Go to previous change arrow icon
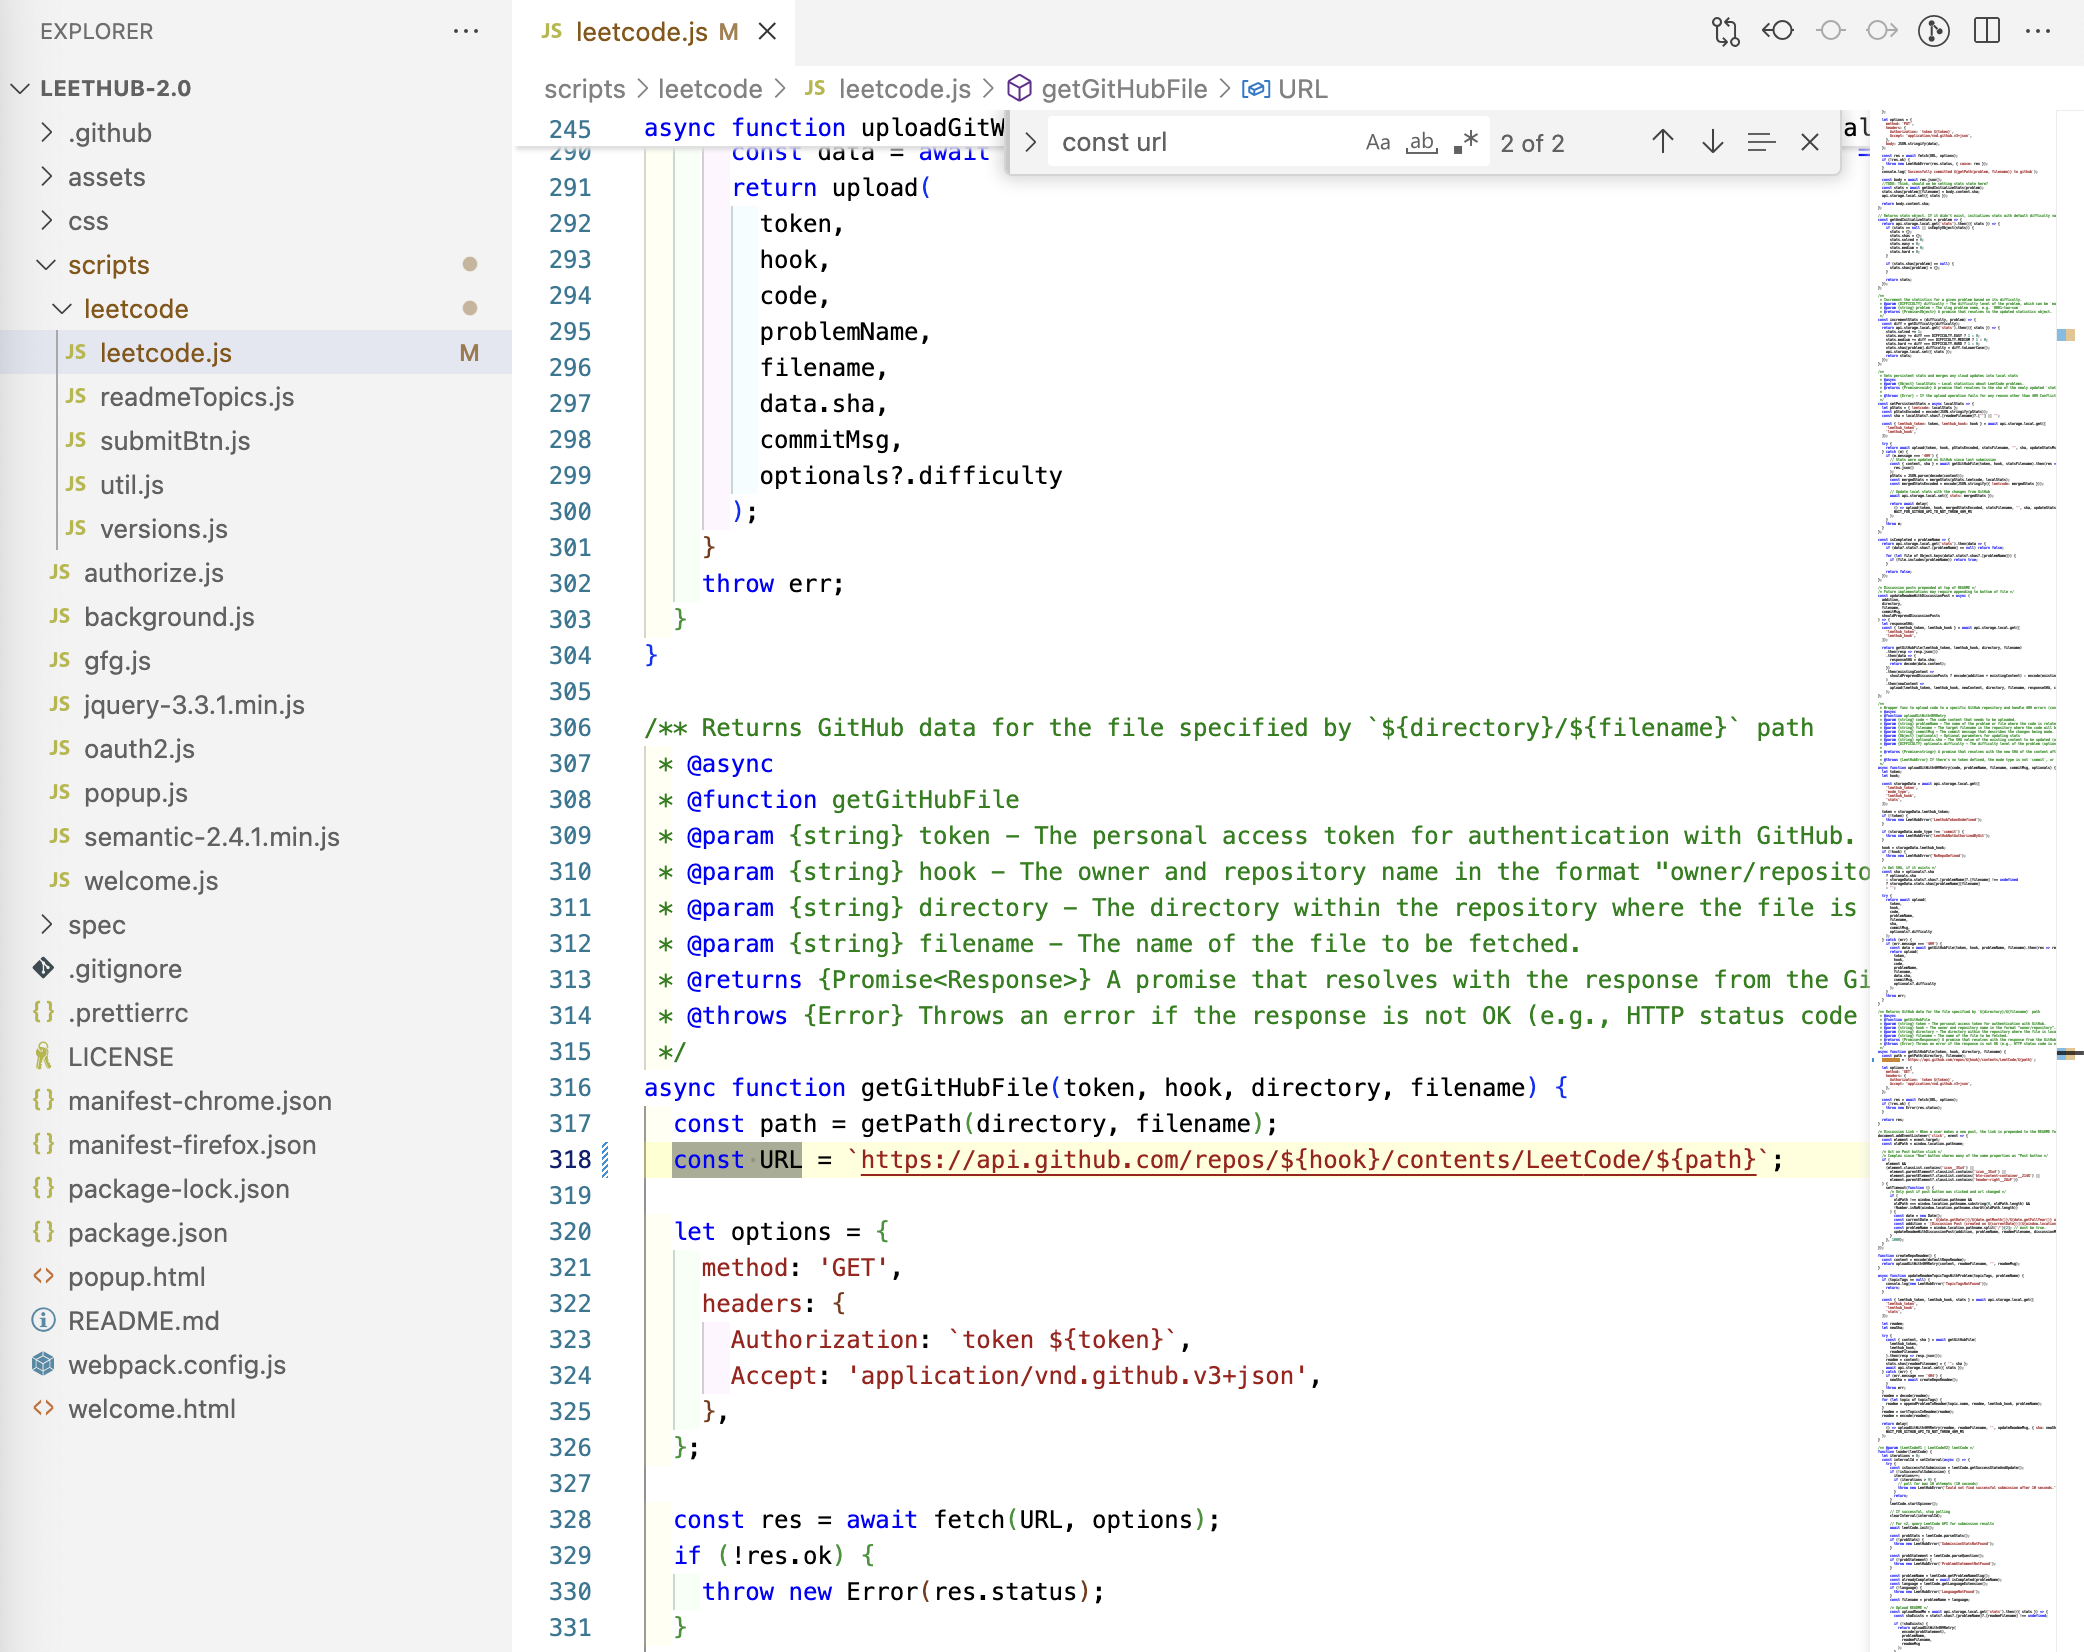Image resolution: width=2084 pixels, height=1652 pixels. pos(1778,31)
